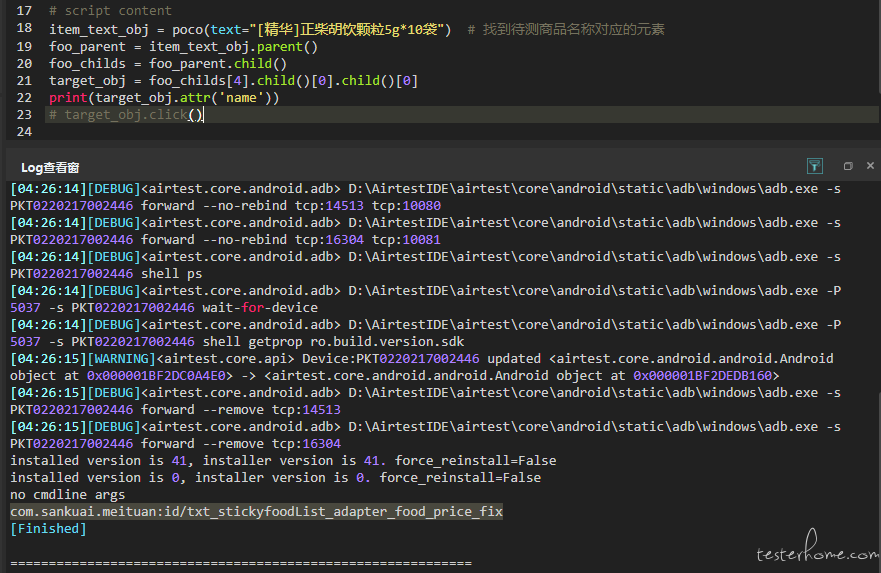Click foo_childs assignment on line 20
This screenshot has height=573, width=881.
(168, 63)
